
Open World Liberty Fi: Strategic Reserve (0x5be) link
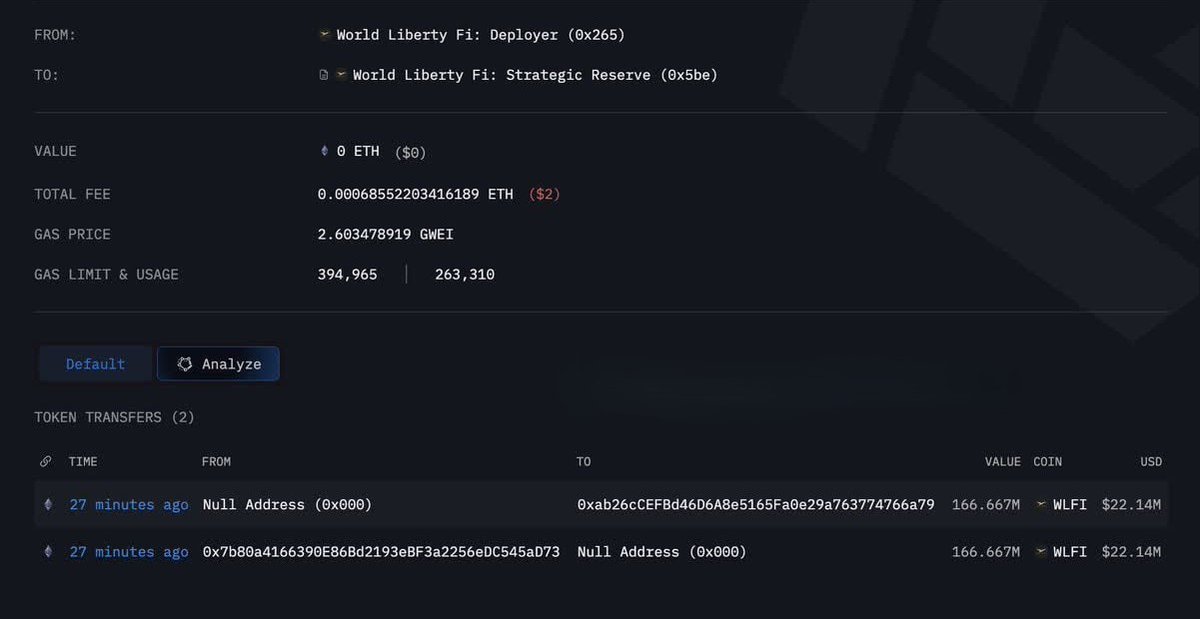click(x=535, y=75)
